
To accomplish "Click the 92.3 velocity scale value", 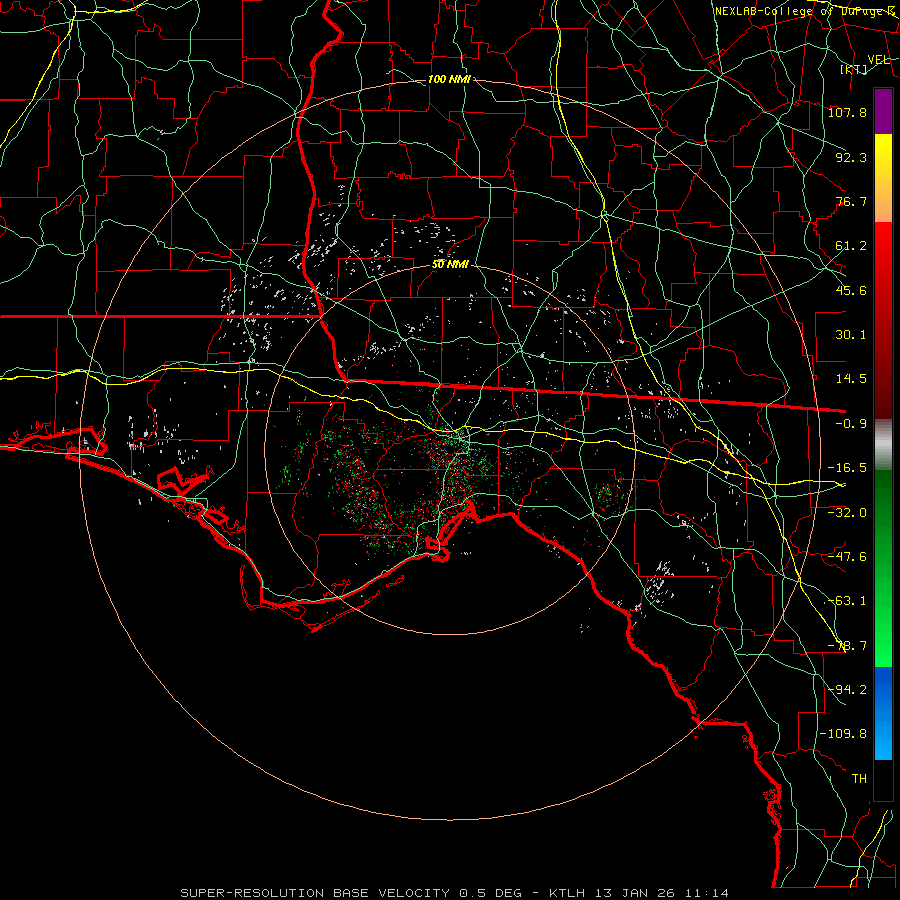I will [851, 157].
